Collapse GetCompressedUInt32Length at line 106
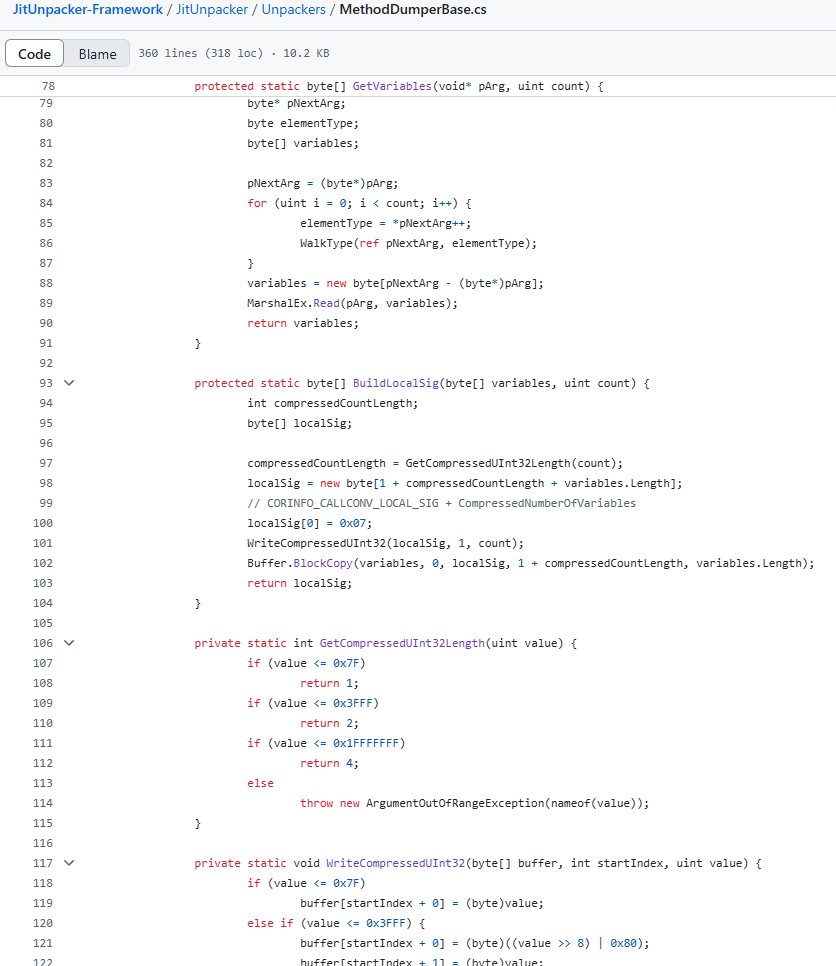Viewport: 836px width, 966px height. 70,643
